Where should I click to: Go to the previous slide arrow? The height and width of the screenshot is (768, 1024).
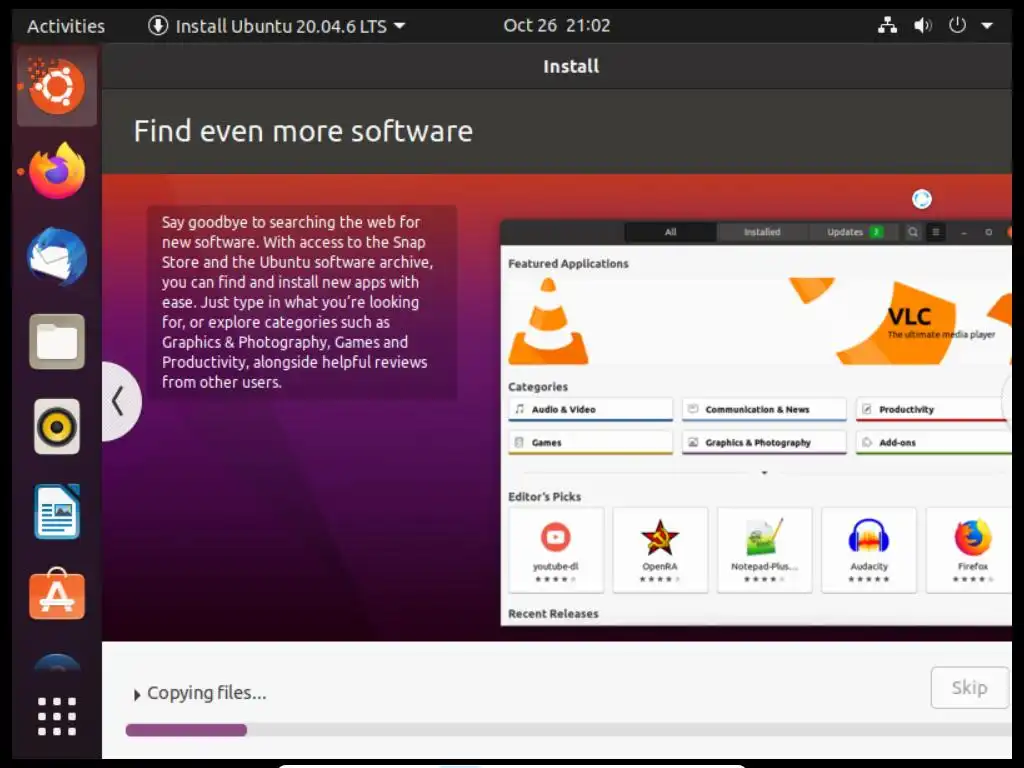pyautogui.click(x=121, y=401)
